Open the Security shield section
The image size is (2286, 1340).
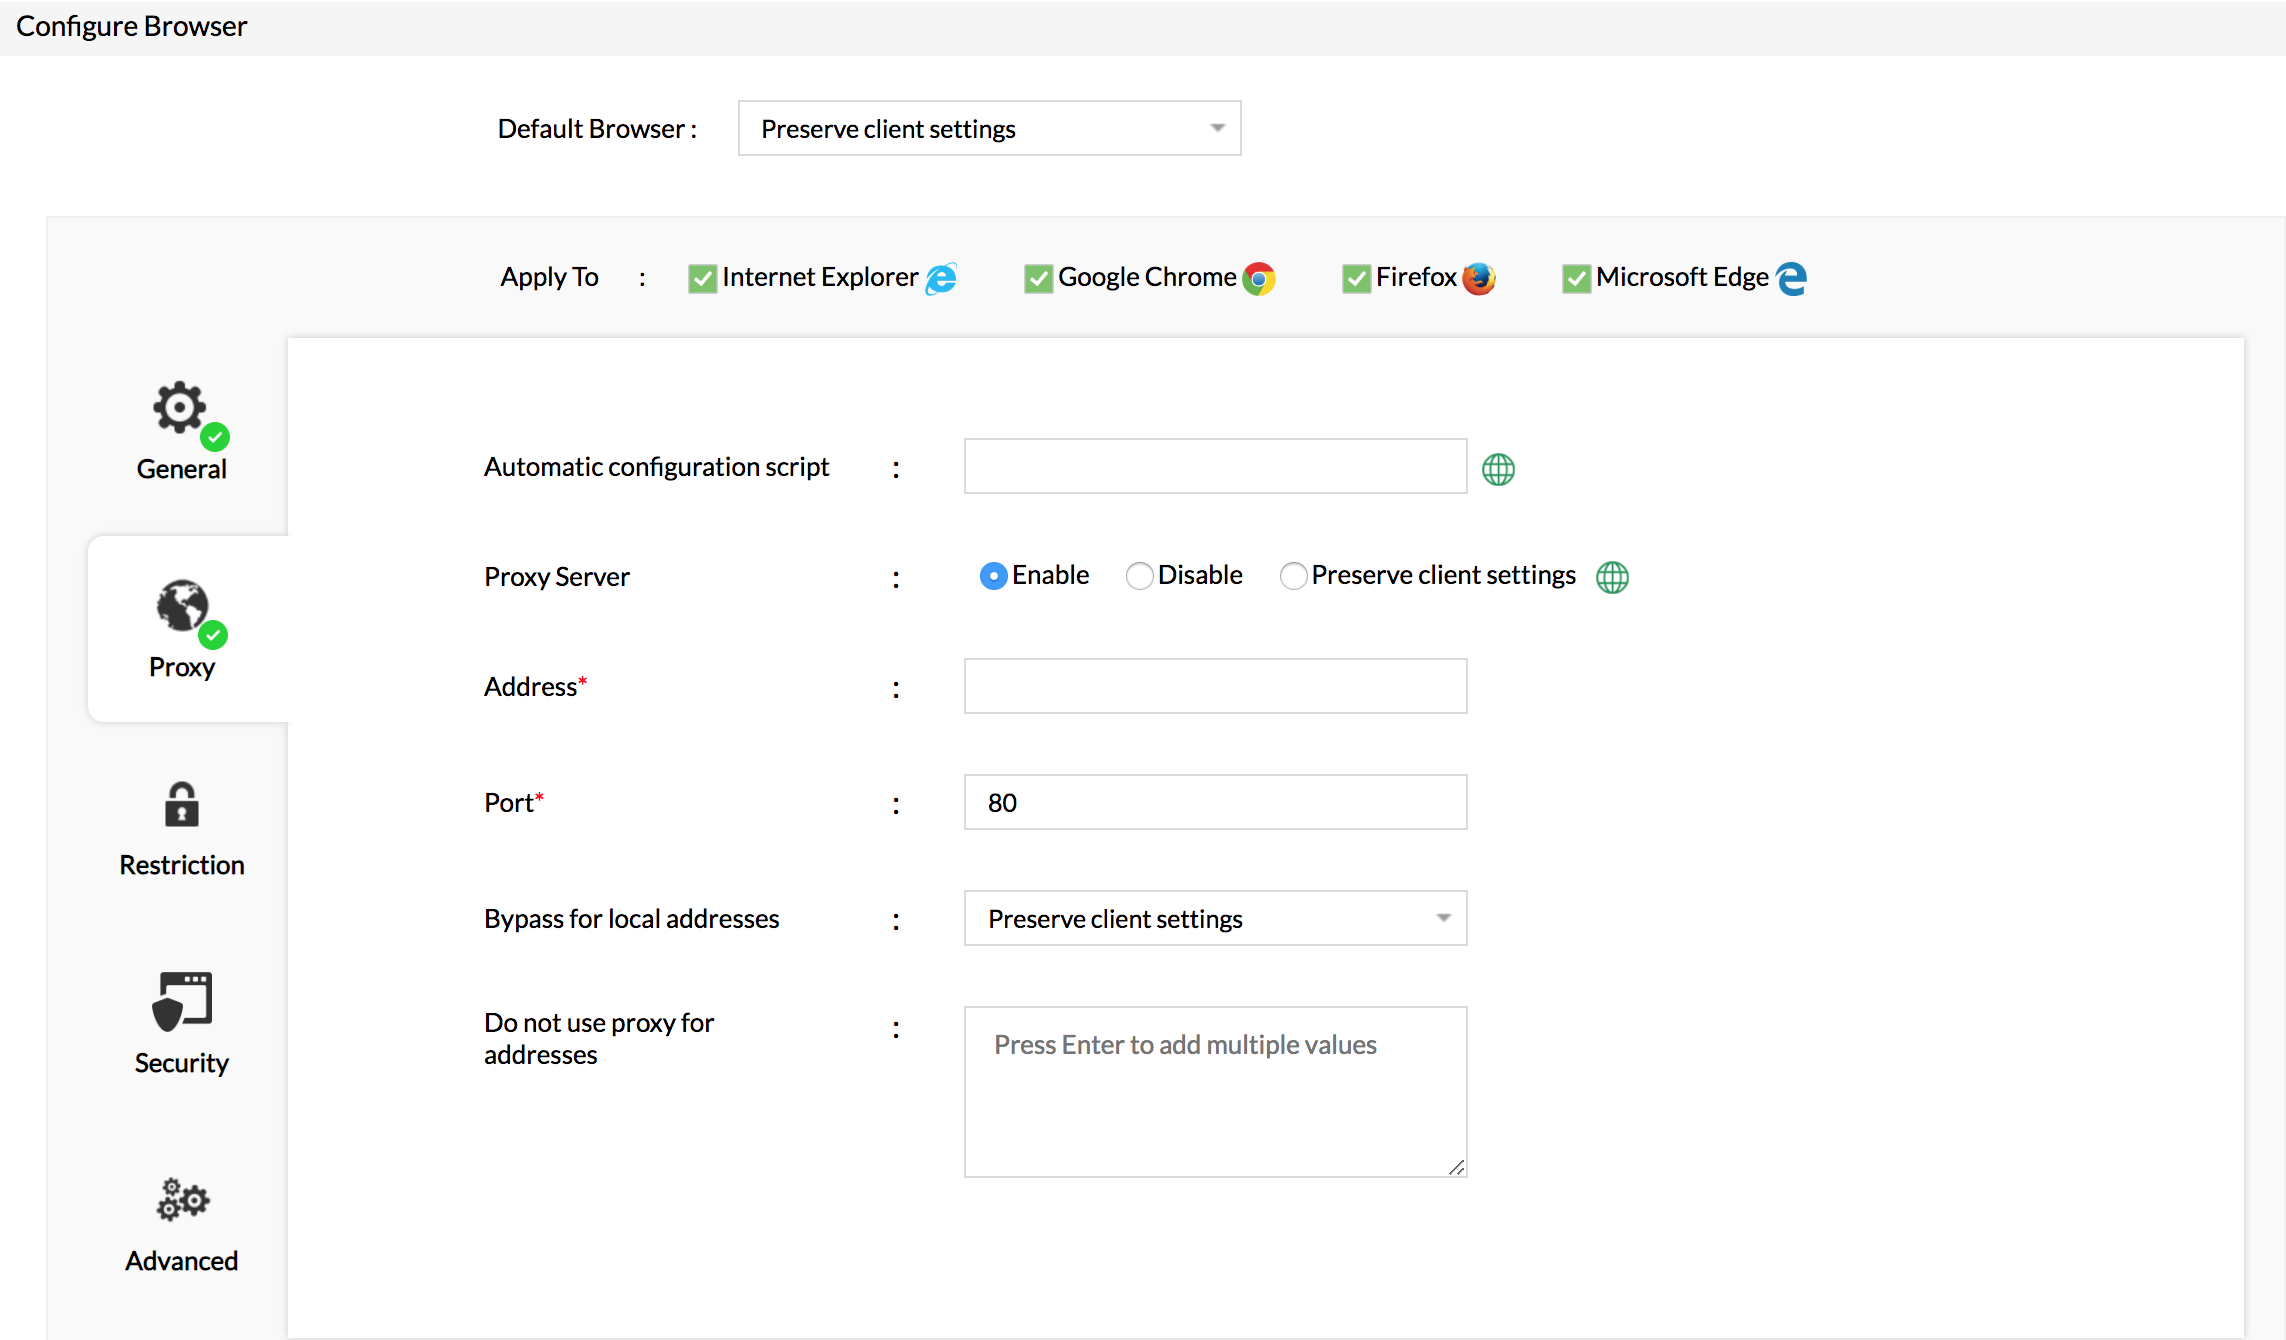pos(181,1002)
